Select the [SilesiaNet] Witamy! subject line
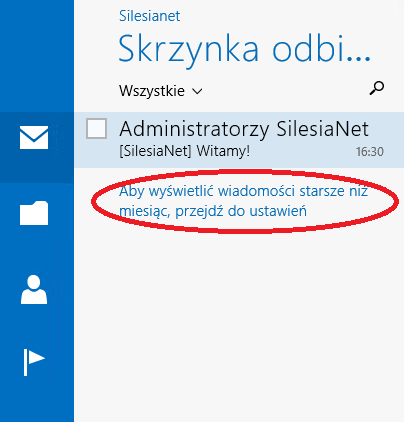Image resolution: width=418 pixels, height=422 pixels. [185, 151]
